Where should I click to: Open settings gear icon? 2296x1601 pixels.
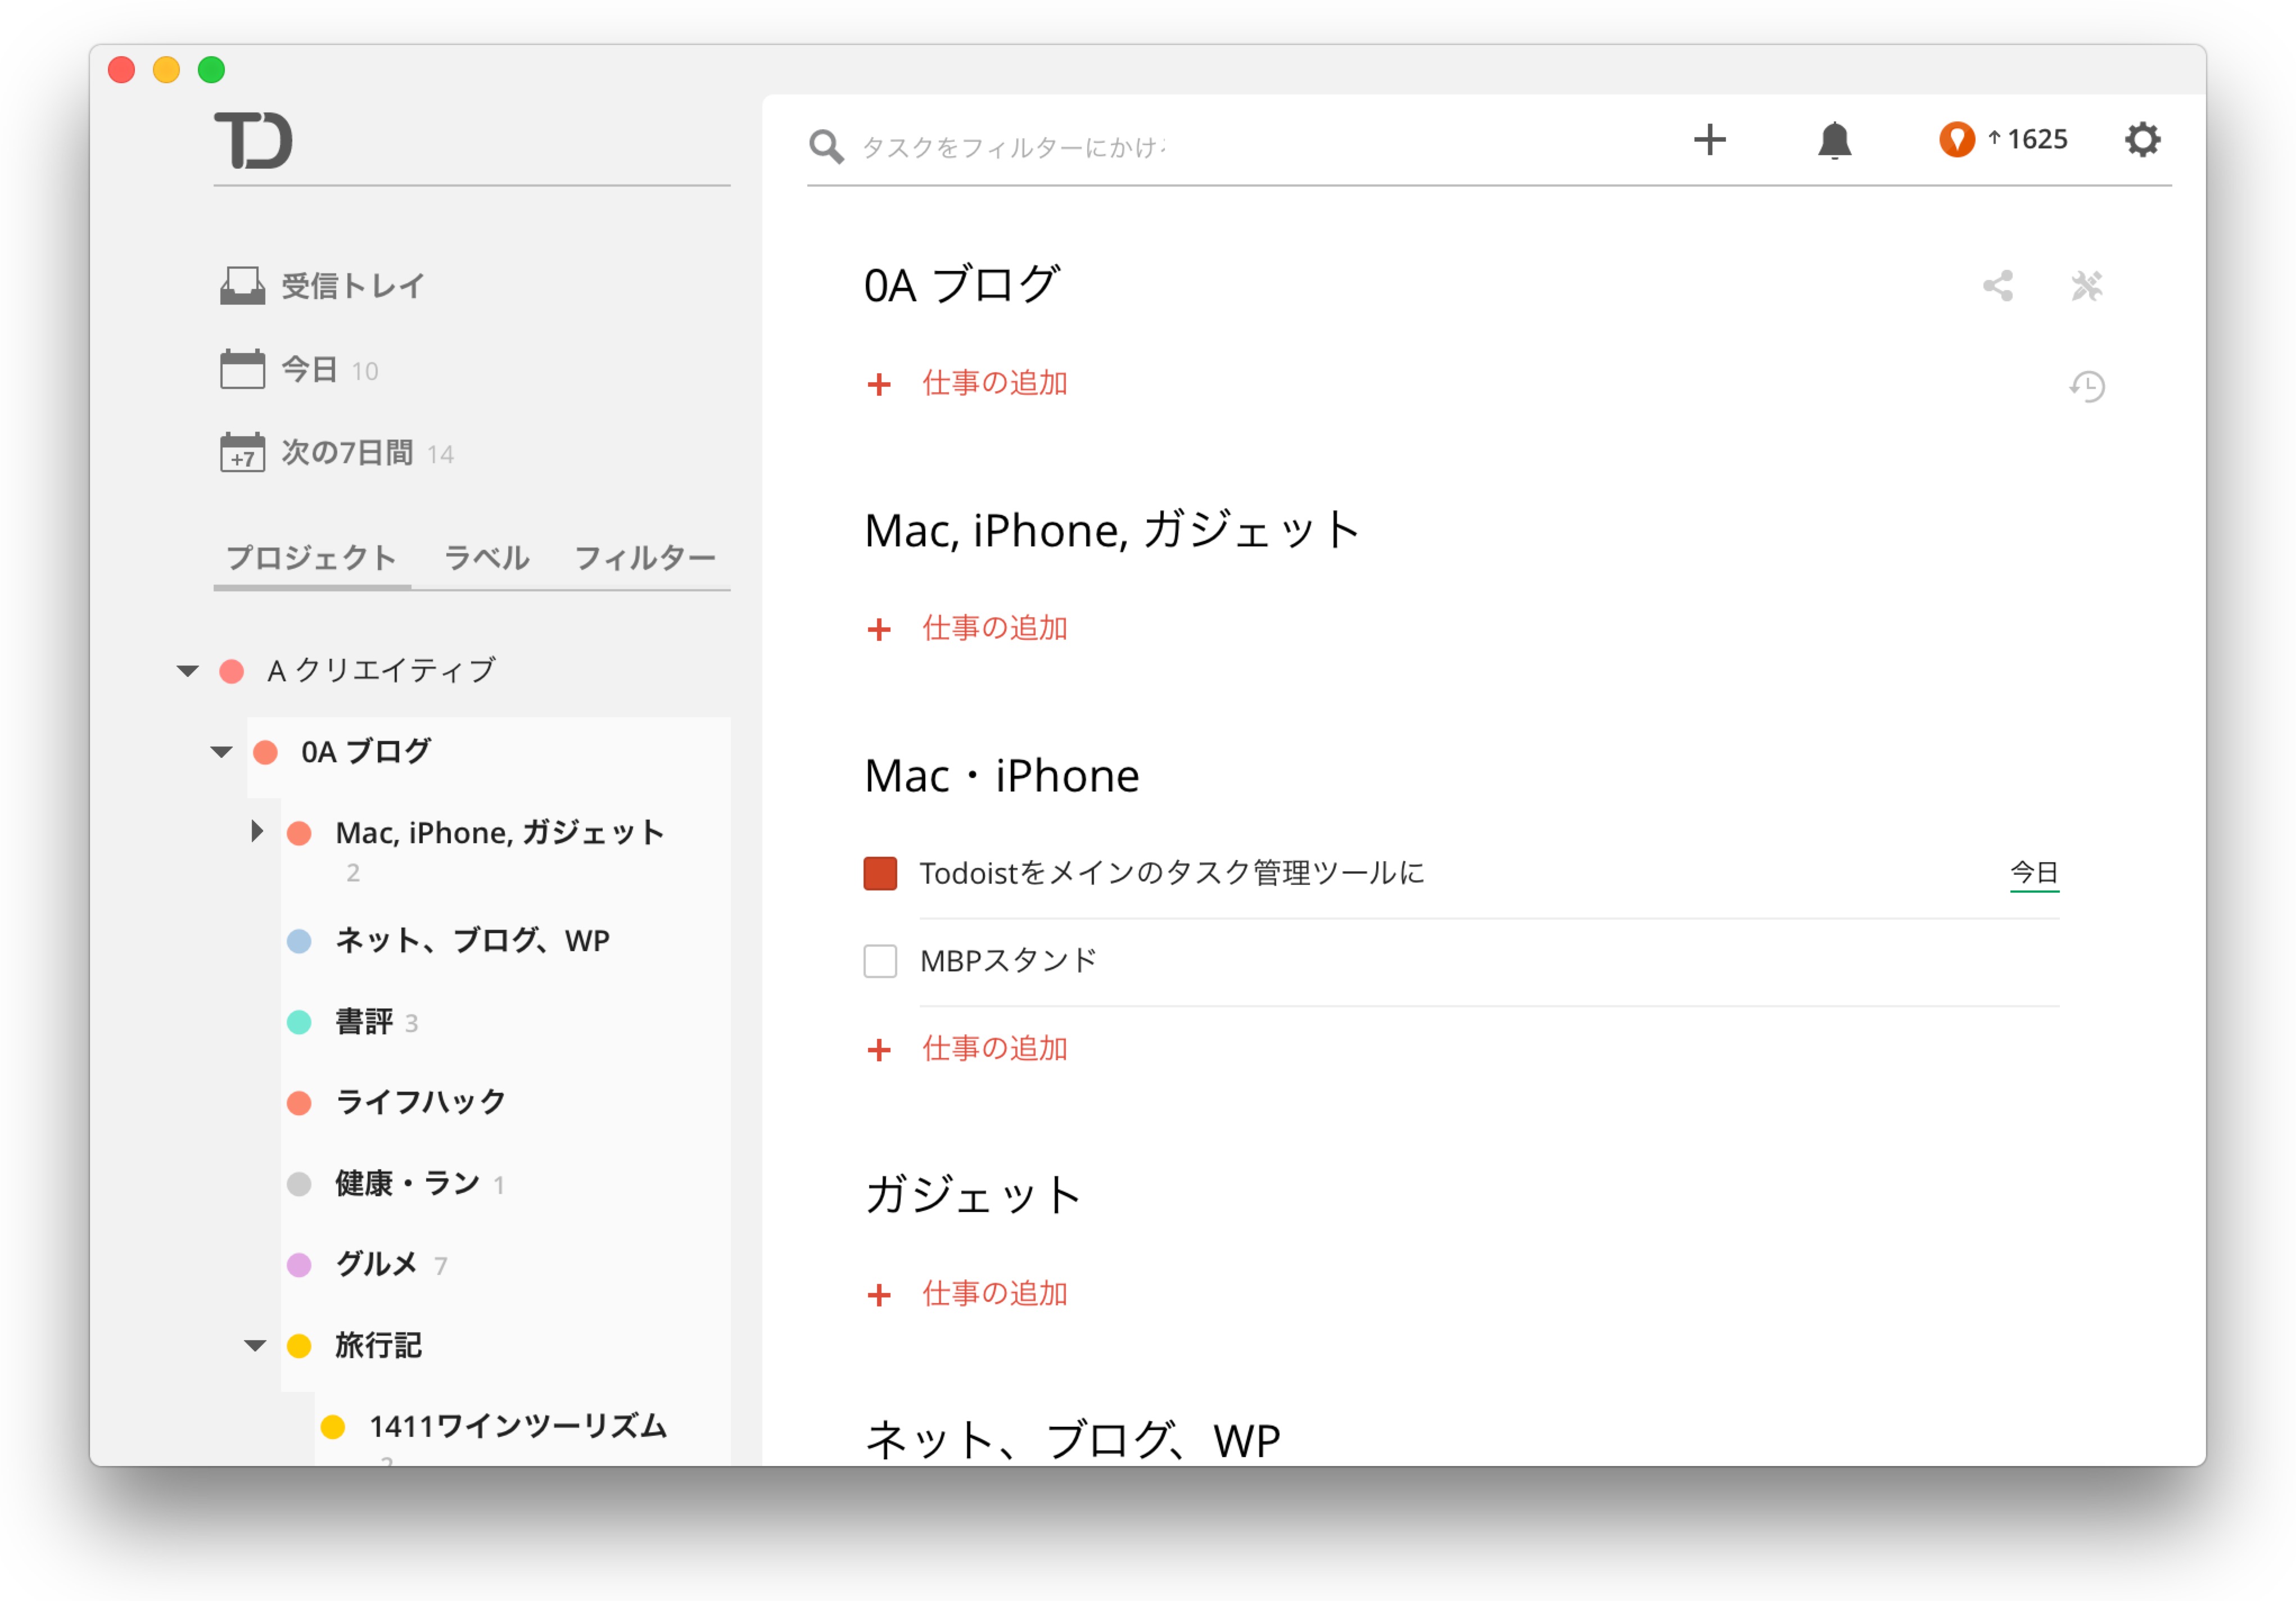coord(2142,140)
